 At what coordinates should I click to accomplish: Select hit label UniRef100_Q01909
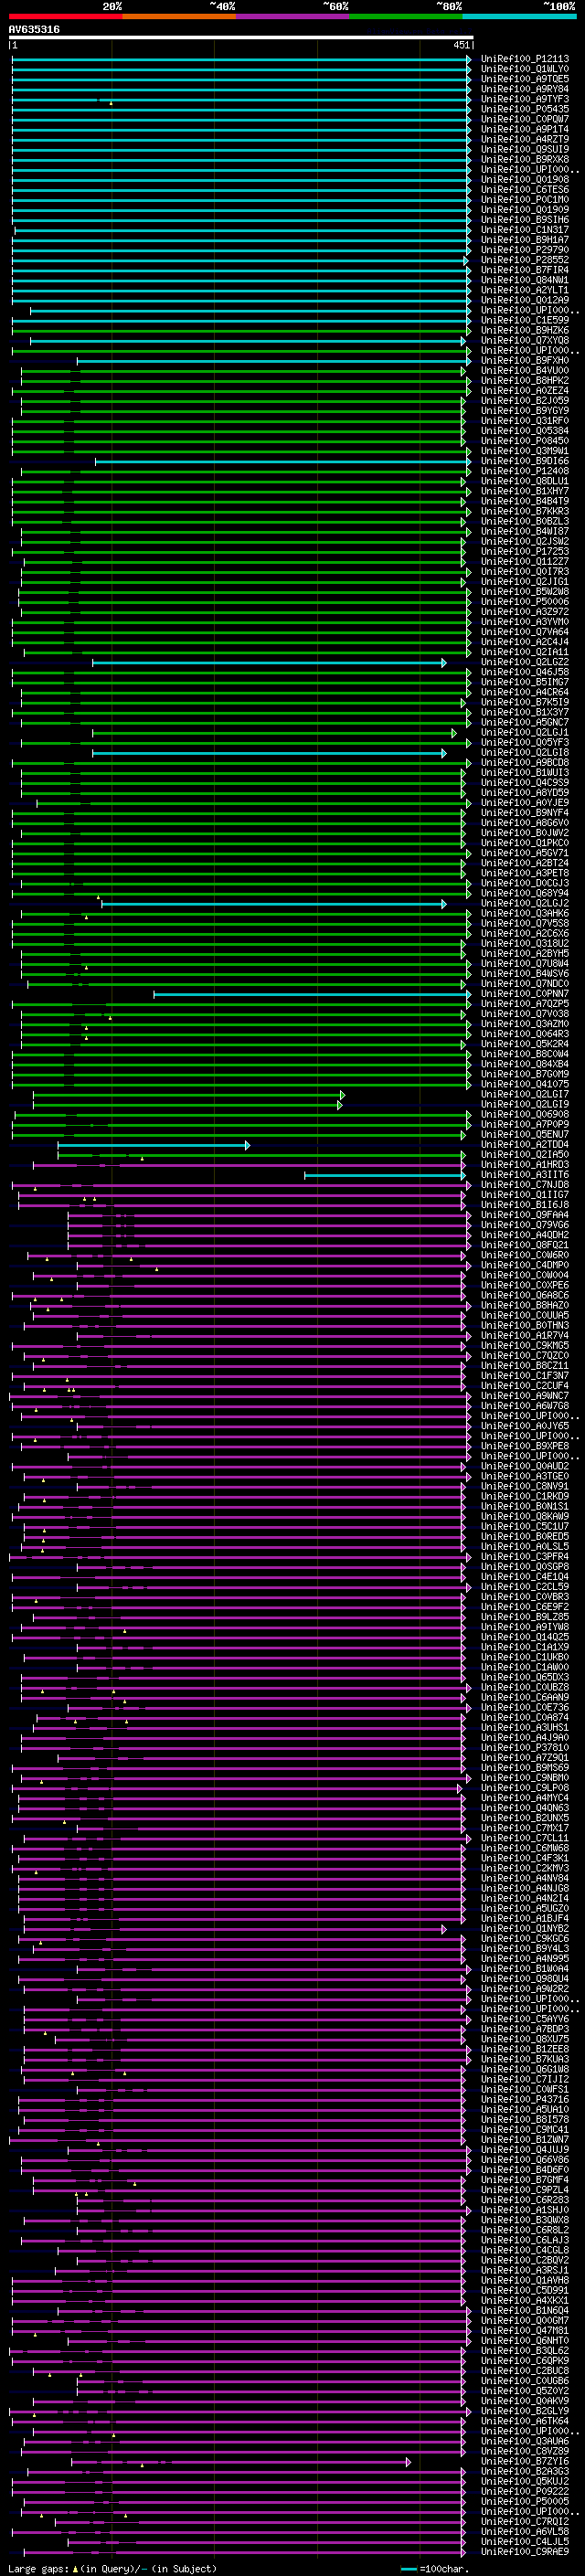[525, 210]
